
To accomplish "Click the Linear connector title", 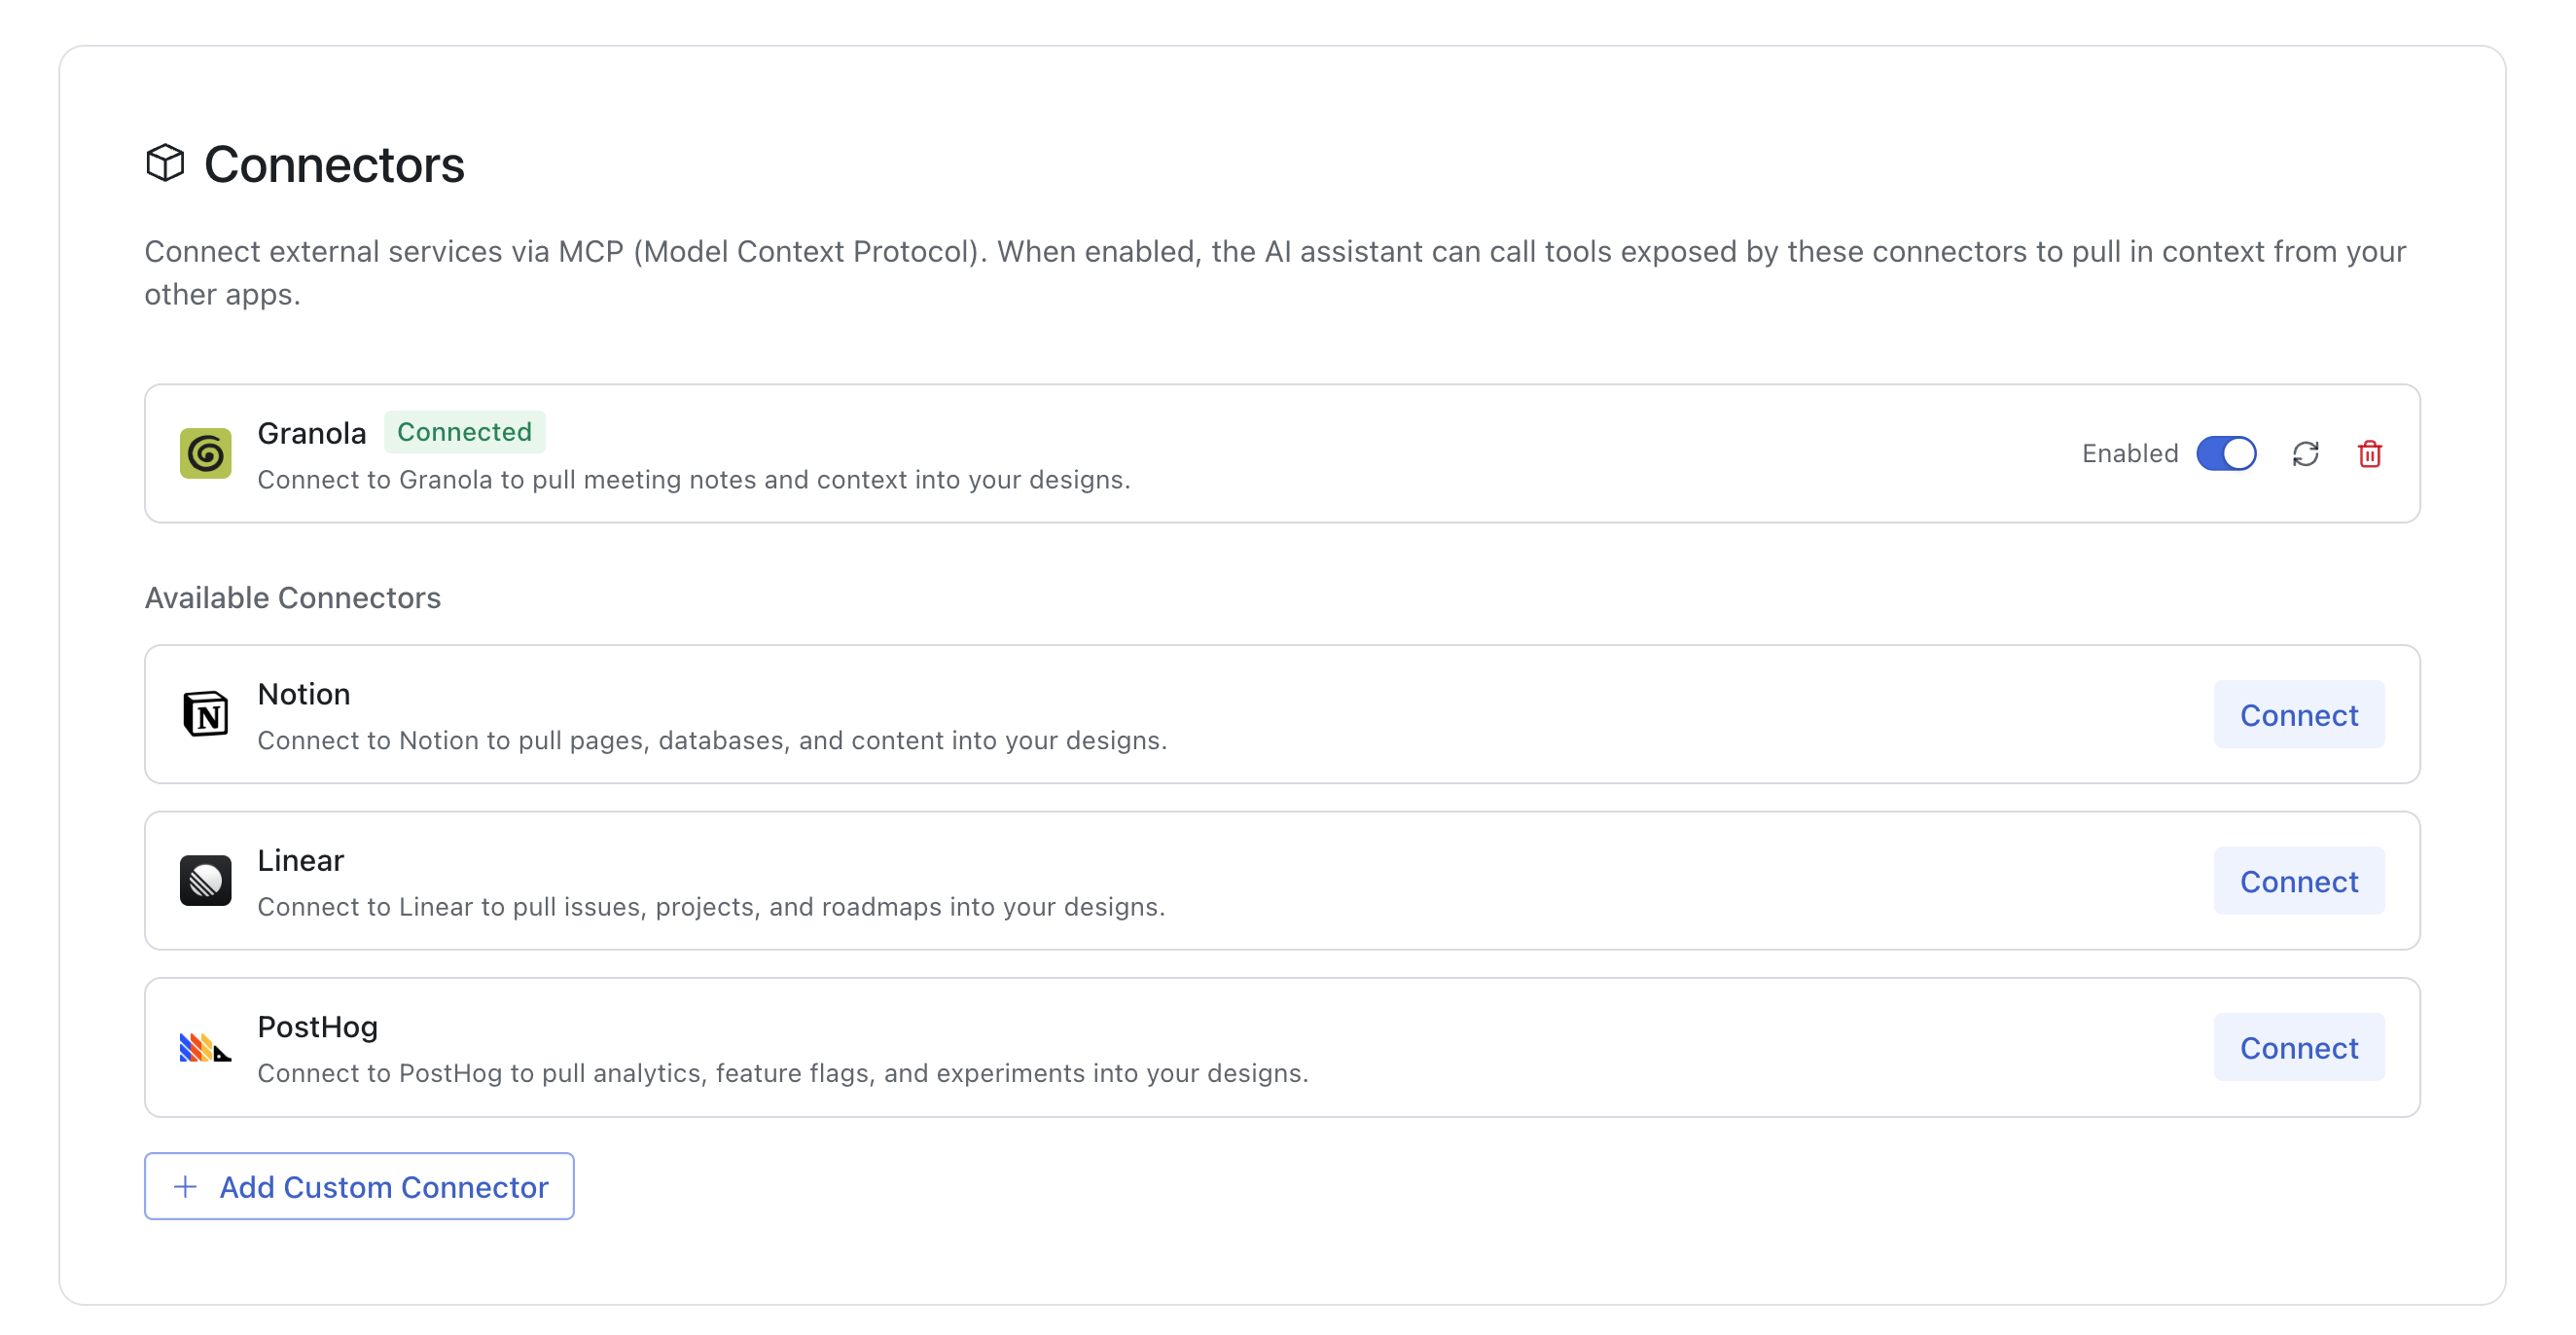I will coord(300,860).
